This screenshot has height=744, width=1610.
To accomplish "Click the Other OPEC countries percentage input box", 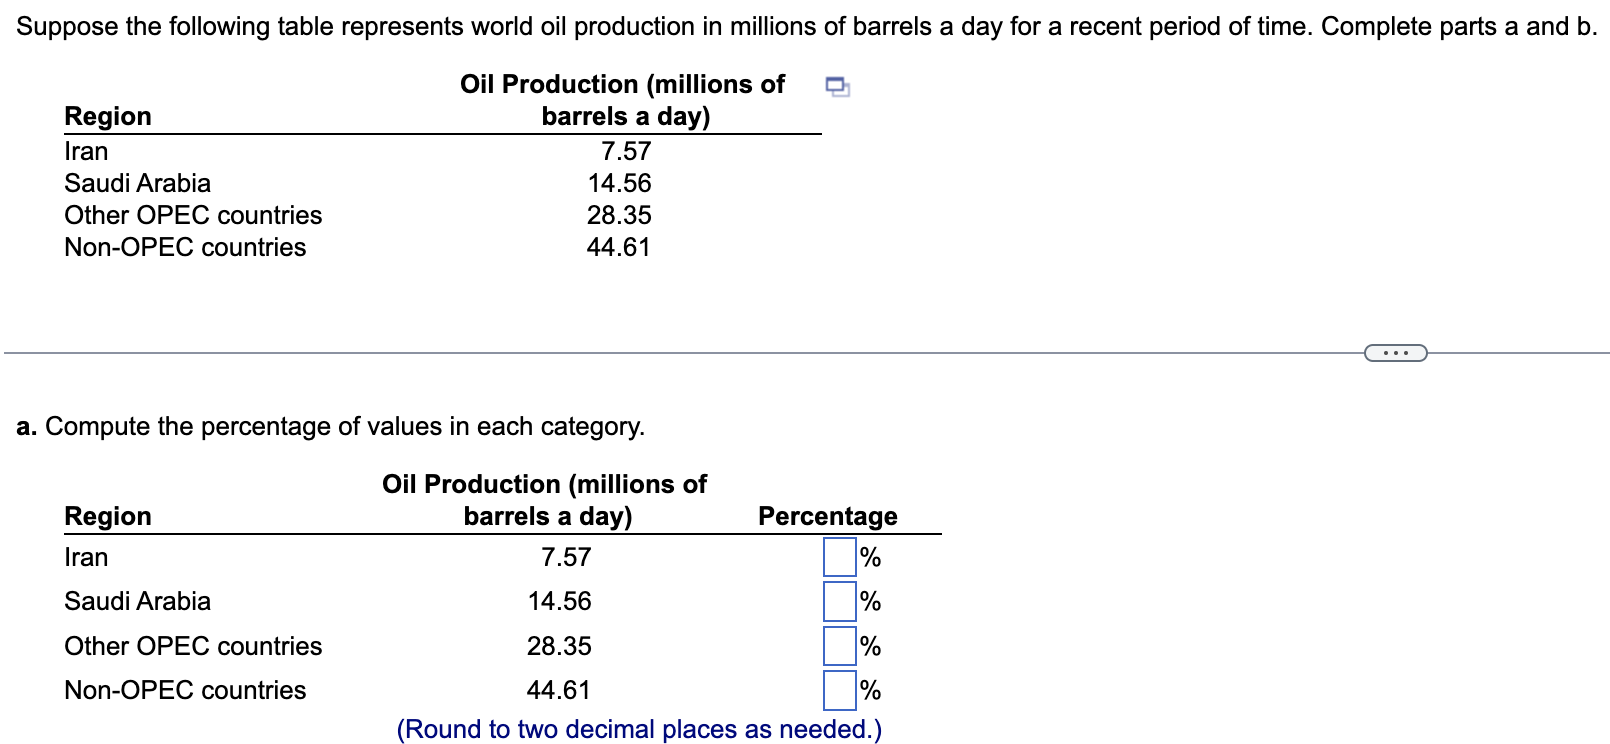I will pos(839,646).
